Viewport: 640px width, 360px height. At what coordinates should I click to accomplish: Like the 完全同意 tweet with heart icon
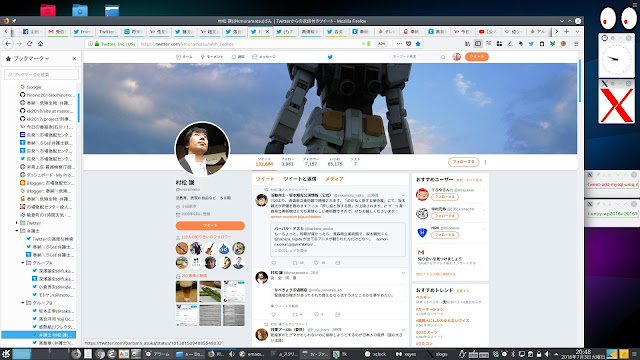pos(316,314)
